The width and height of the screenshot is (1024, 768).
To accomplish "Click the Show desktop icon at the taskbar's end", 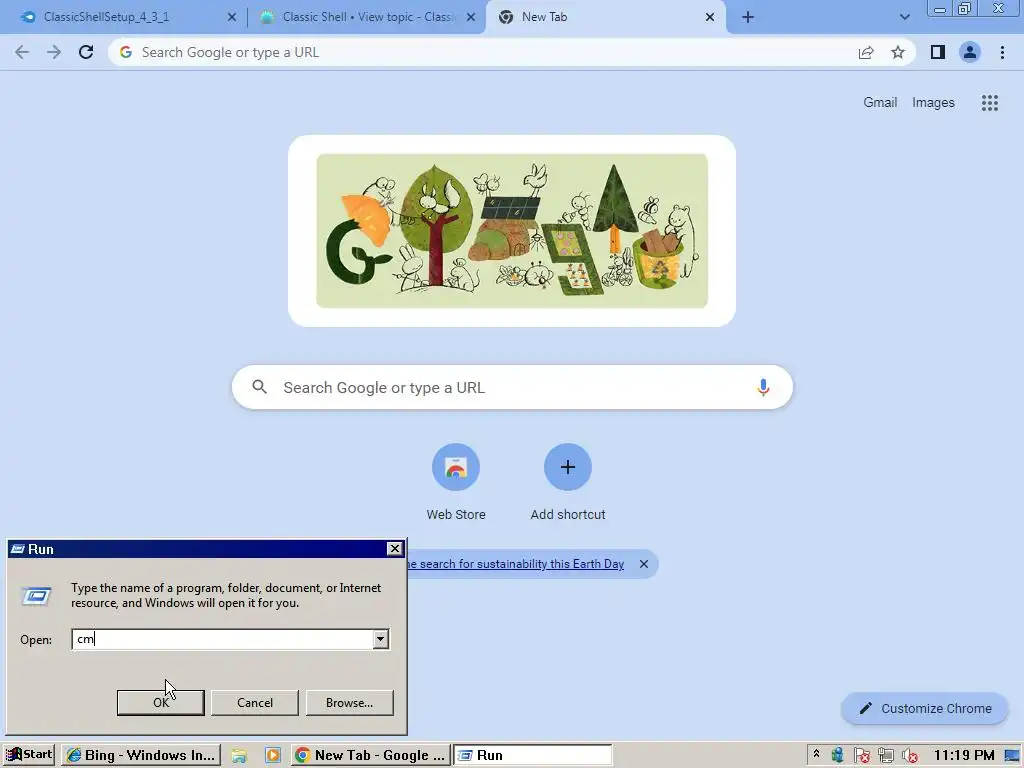I will click(1013, 756).
